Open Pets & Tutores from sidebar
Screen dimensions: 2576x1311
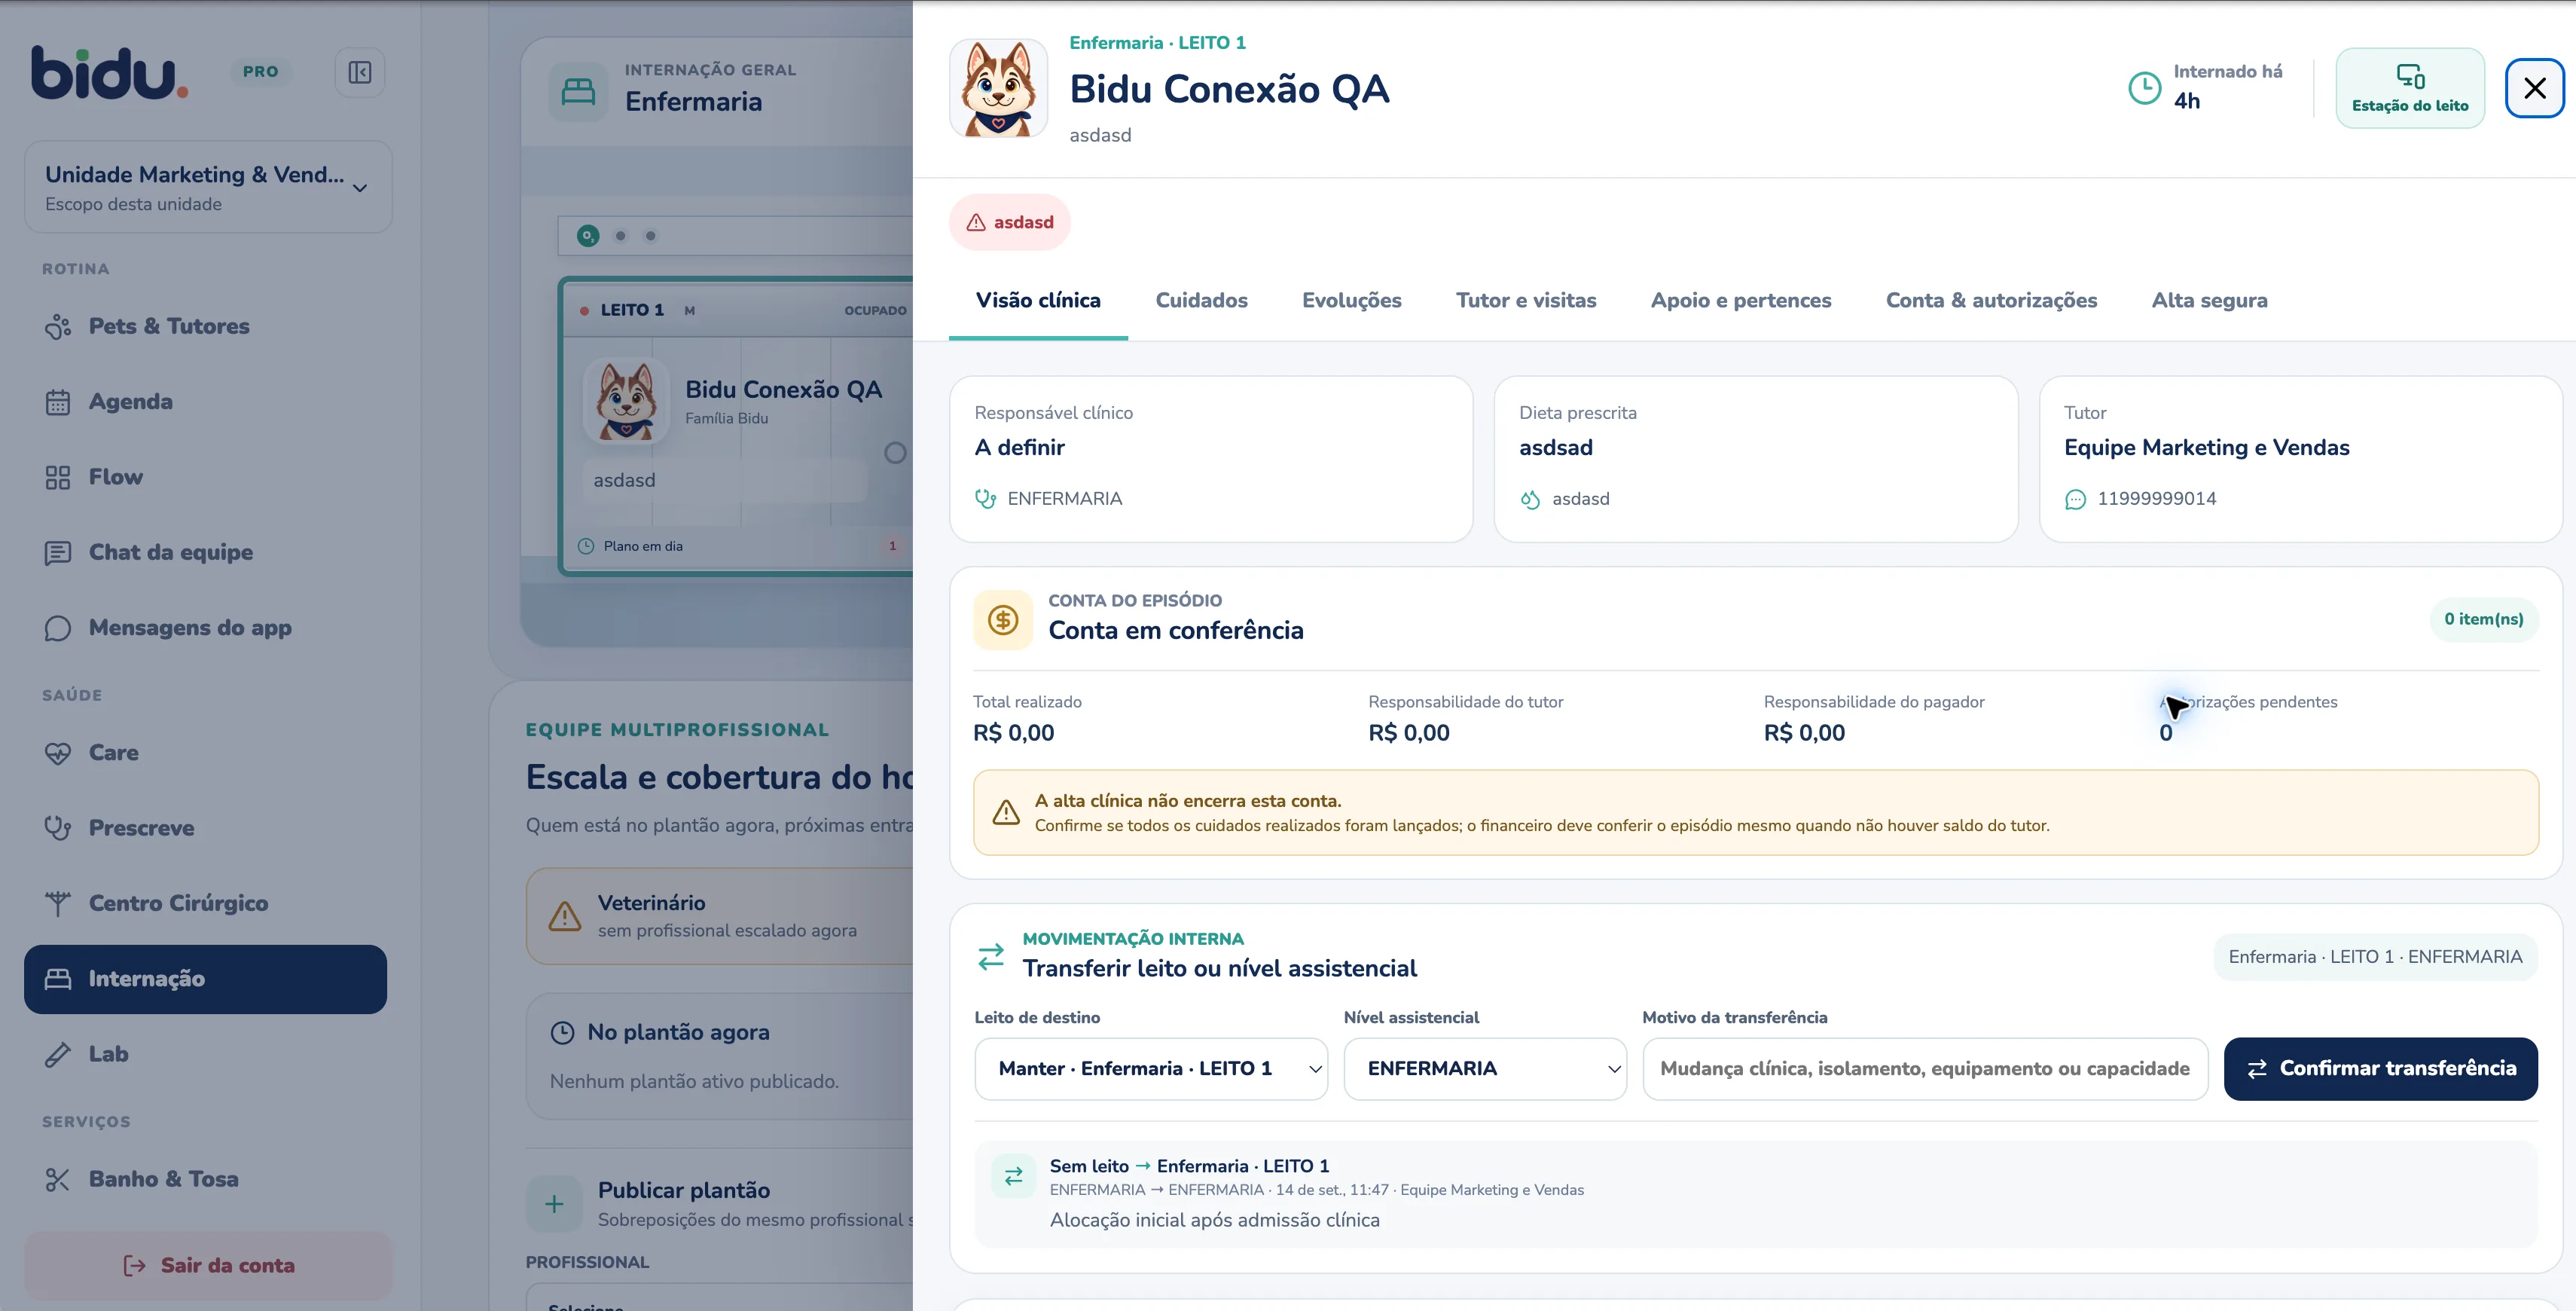[205, 326]
